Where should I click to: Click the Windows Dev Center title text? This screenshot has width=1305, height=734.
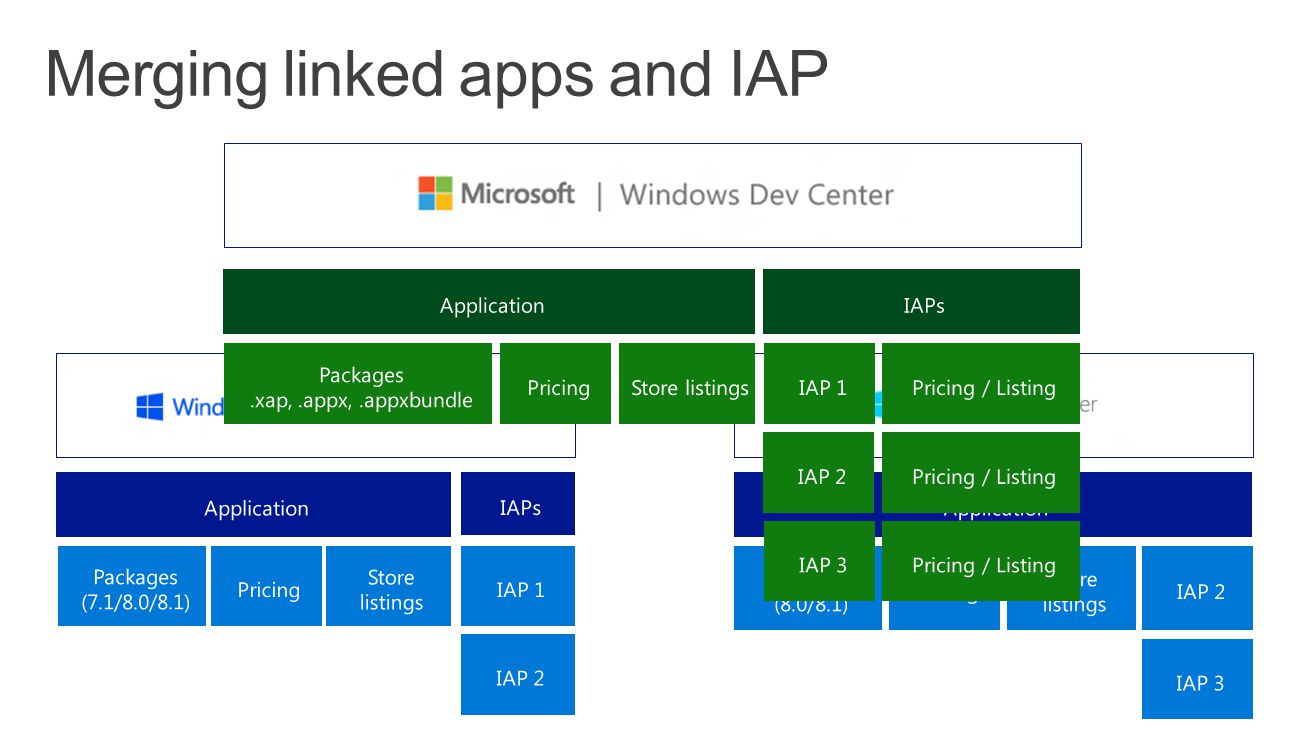click(x=756, y=194)
